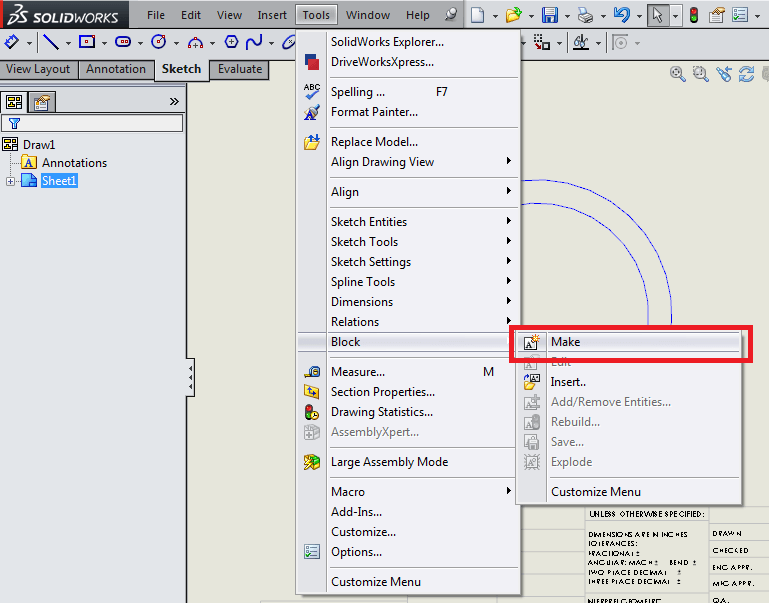Select Annotations folder in tree
Image resolution: width=769 pixels, height=603 pixels.
click(x=74, y=163)
